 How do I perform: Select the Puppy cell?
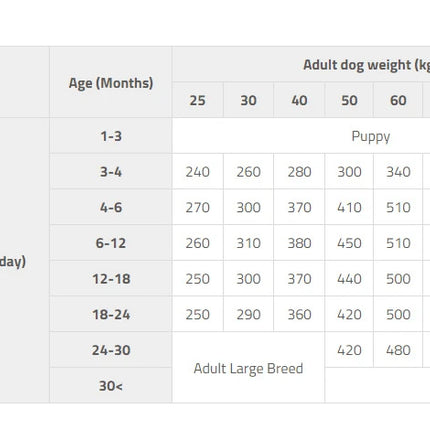coord(371,136)
